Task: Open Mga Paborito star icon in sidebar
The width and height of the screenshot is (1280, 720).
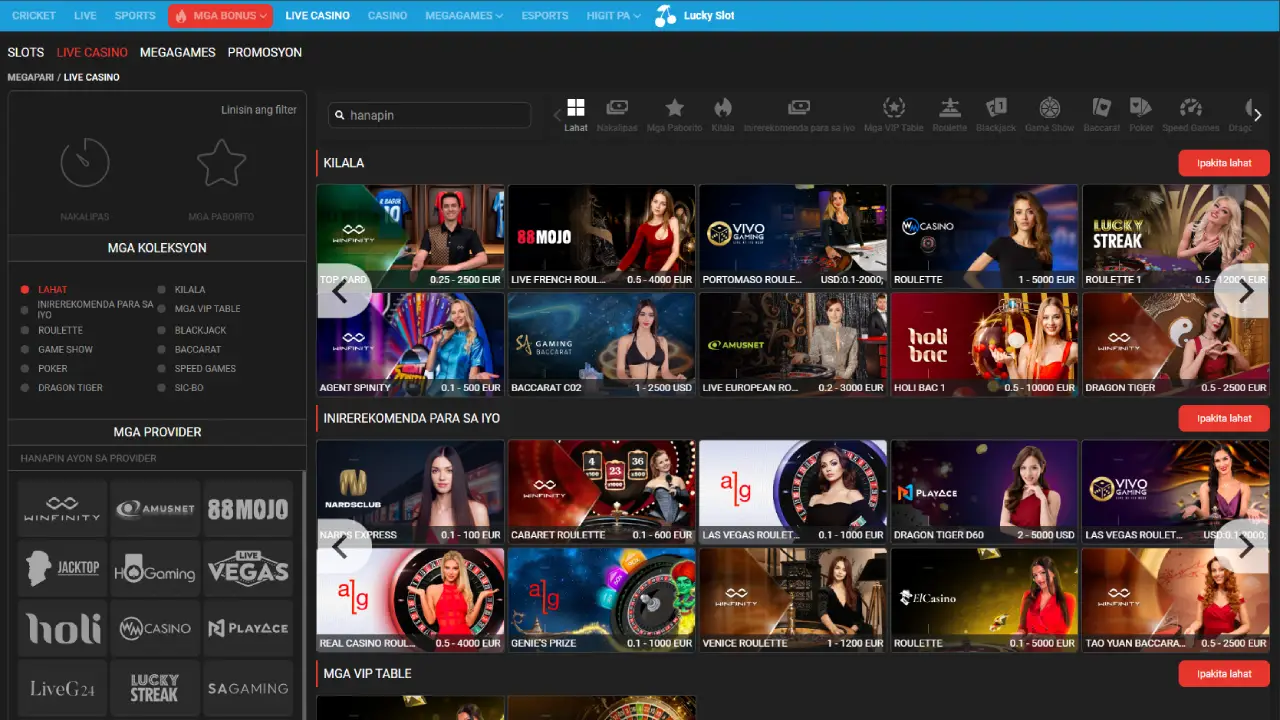Action: (221, 163)
